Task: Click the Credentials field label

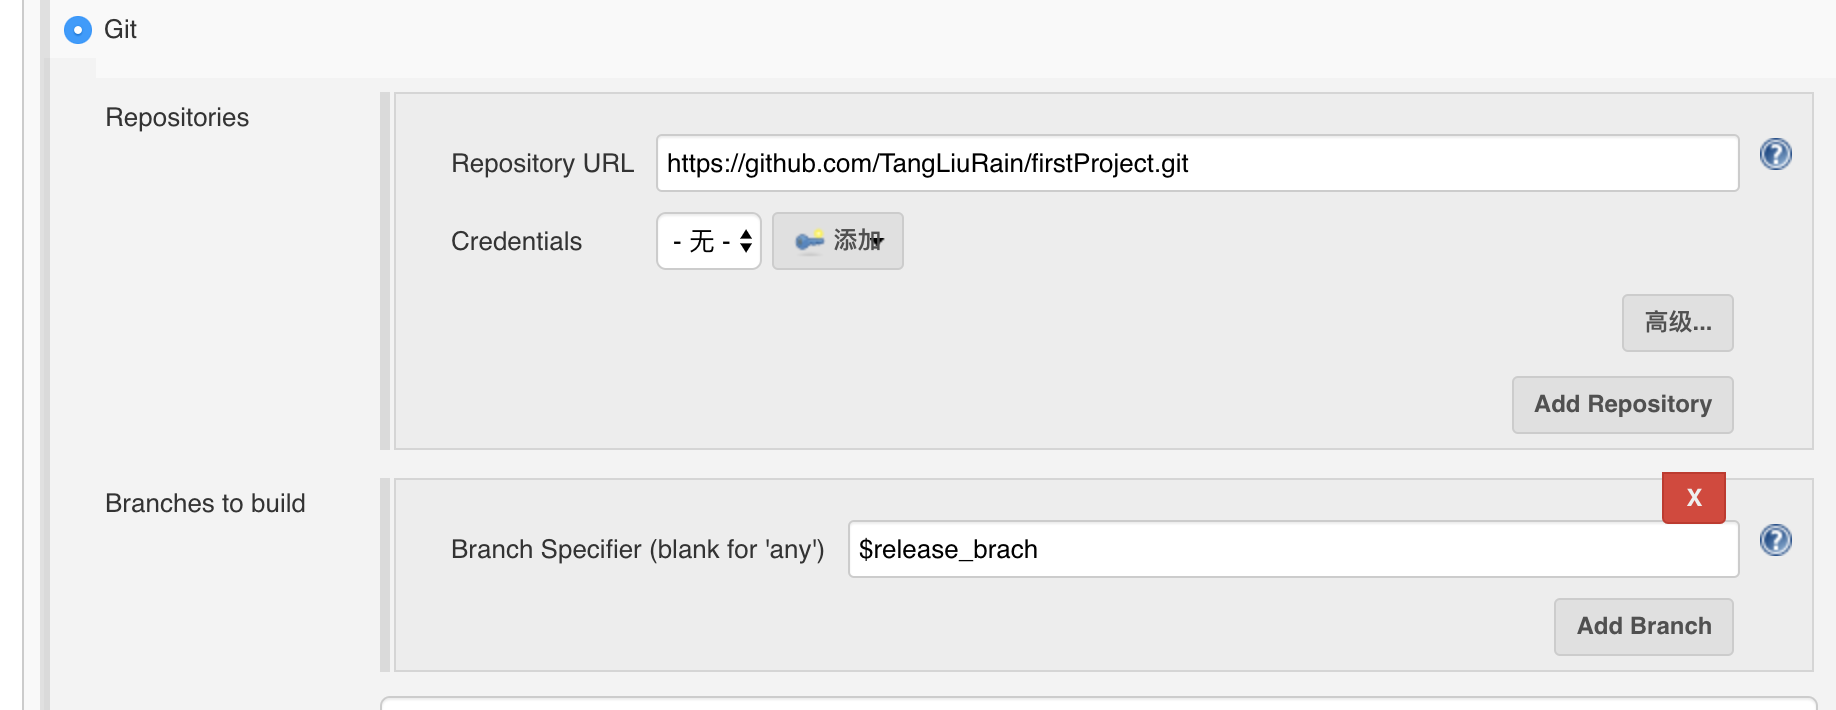Action: 516,241
